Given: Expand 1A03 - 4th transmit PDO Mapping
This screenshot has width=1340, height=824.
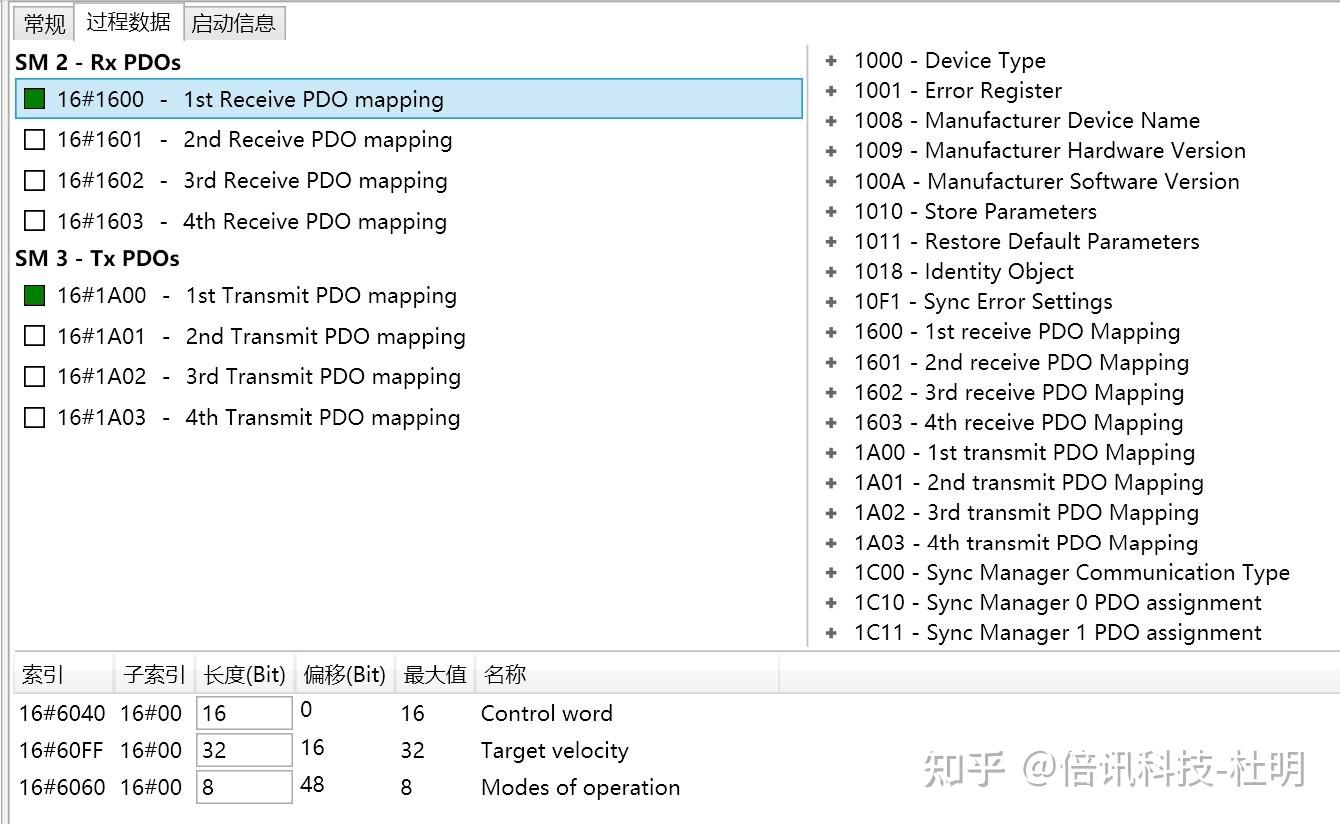Looking at the screenshot, I should [x=831, y=542].
